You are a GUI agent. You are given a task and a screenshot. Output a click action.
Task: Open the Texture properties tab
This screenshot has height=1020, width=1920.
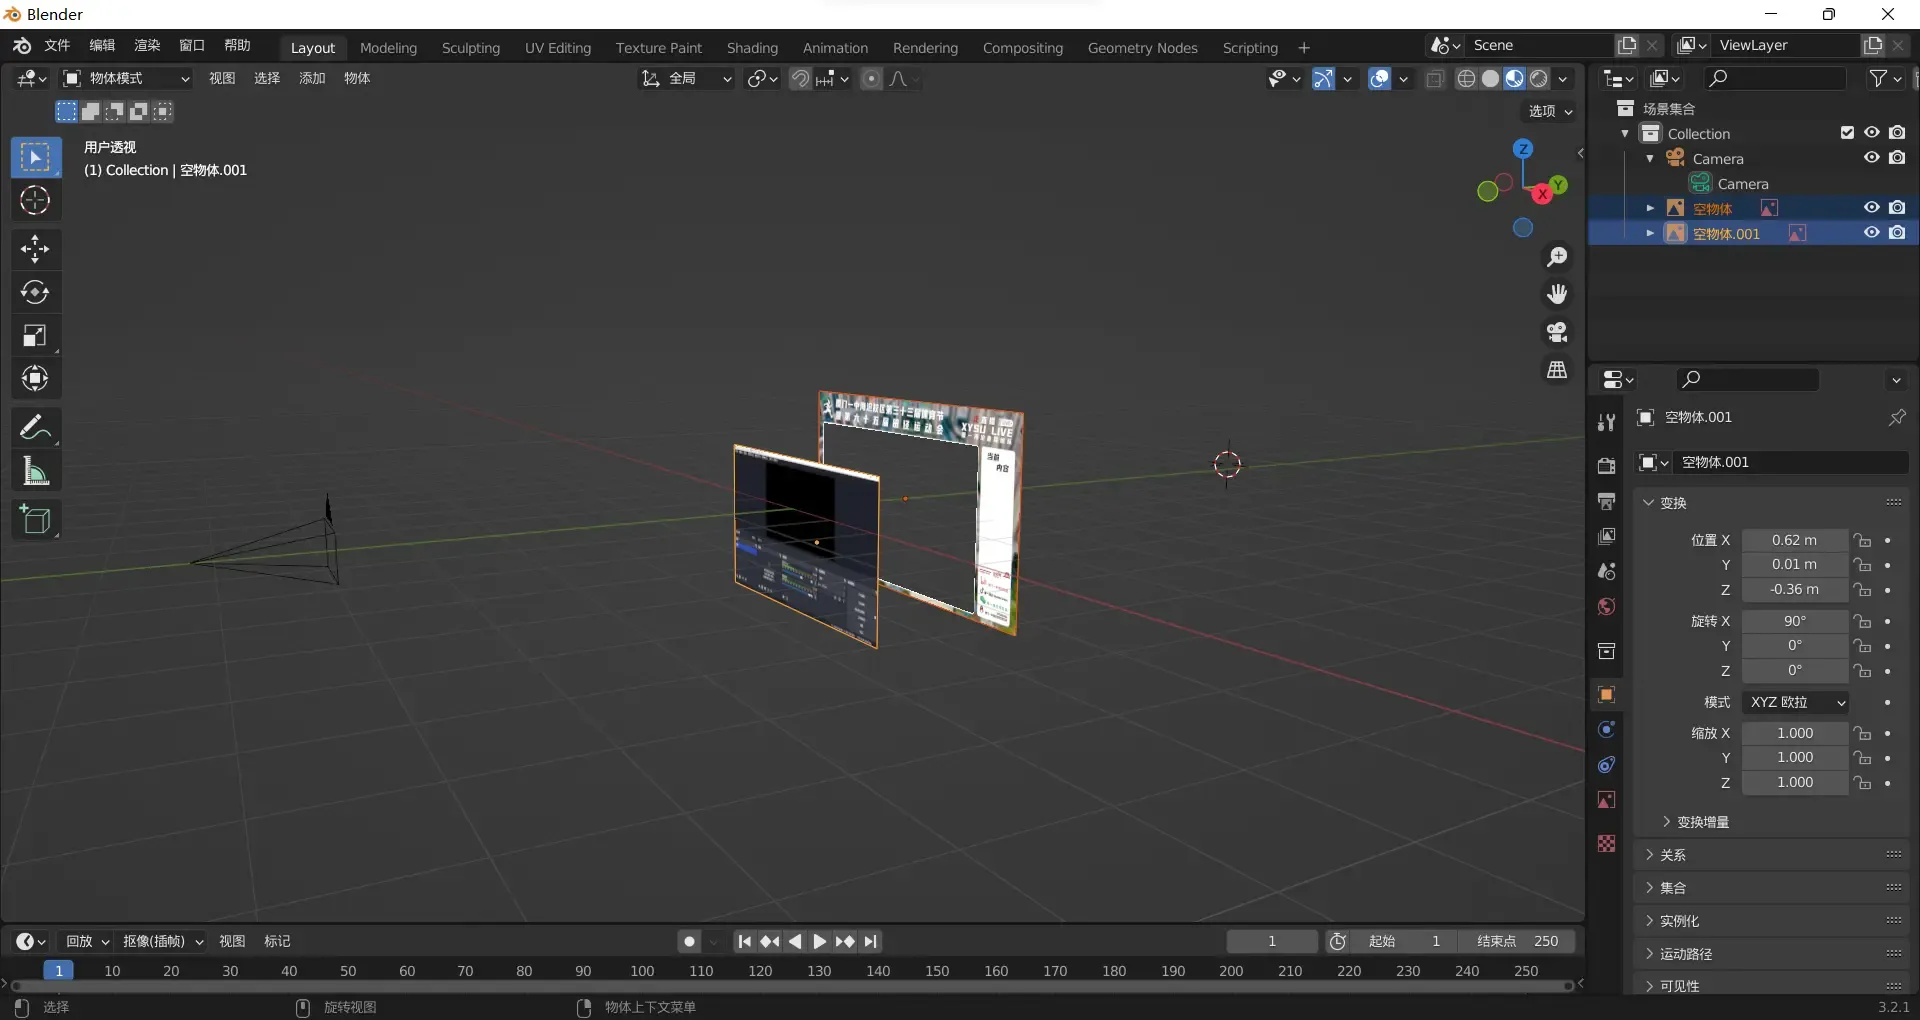[1607, 844]
